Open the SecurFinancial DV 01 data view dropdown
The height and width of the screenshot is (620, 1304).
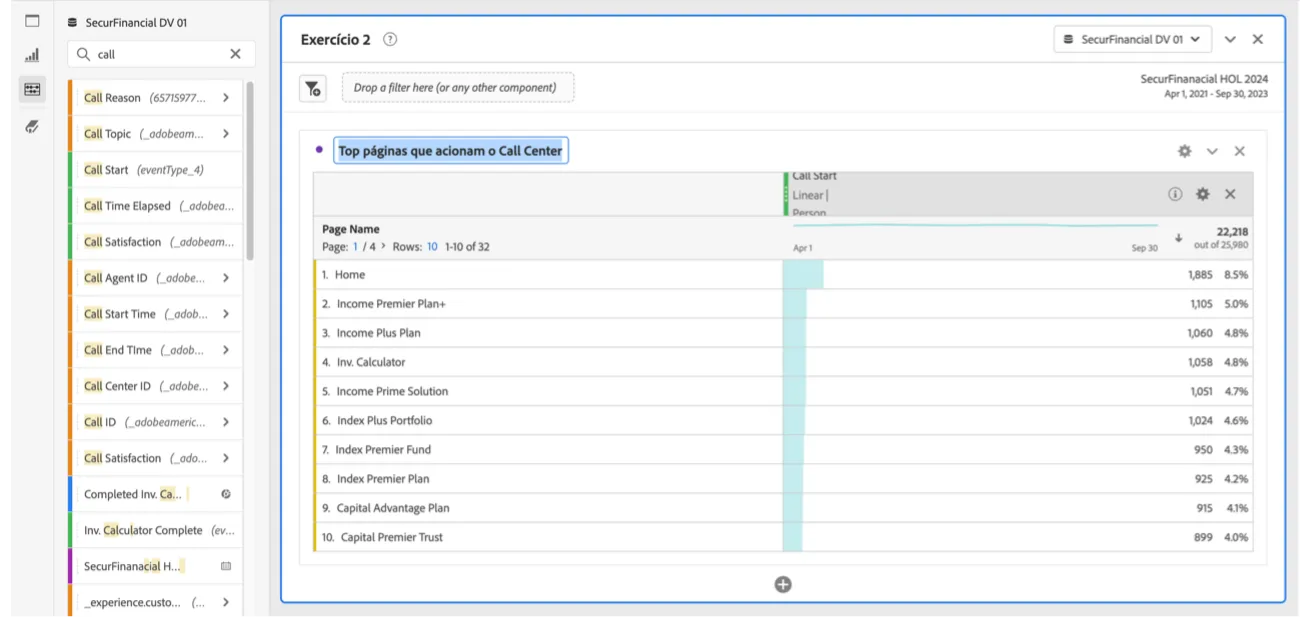1133,39
